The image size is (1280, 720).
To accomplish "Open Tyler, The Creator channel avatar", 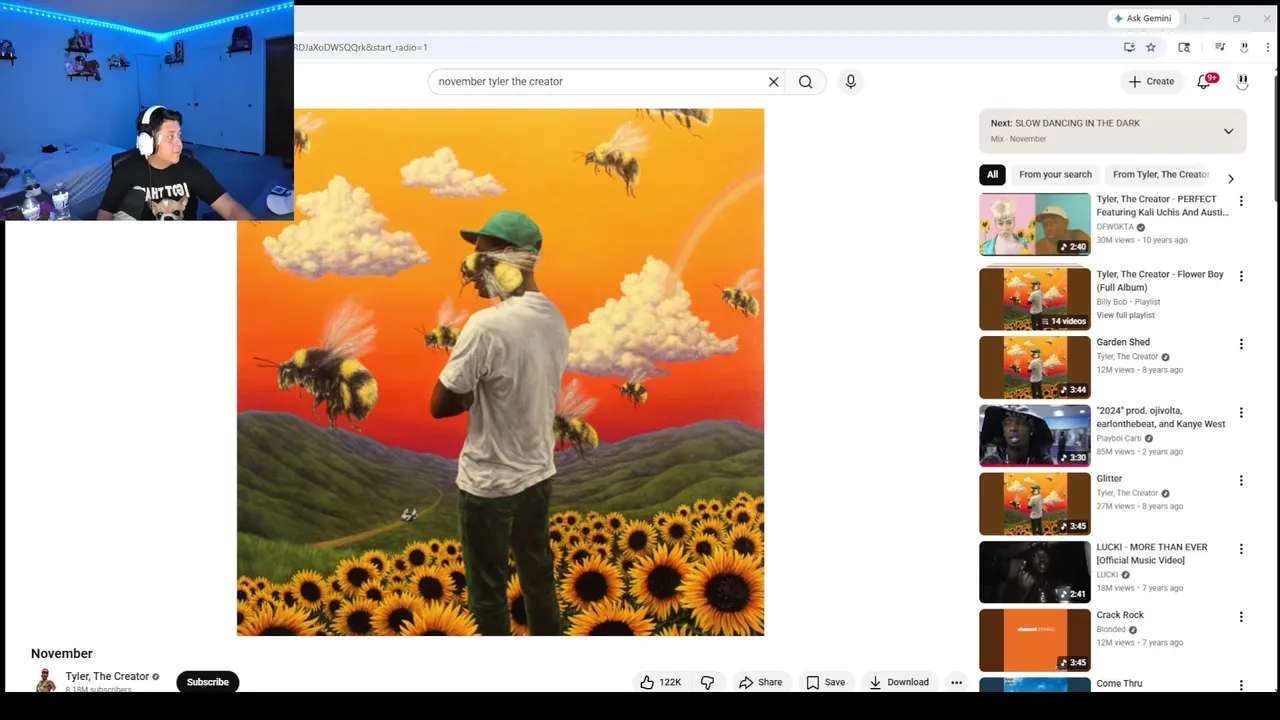I will pos(45,682).
